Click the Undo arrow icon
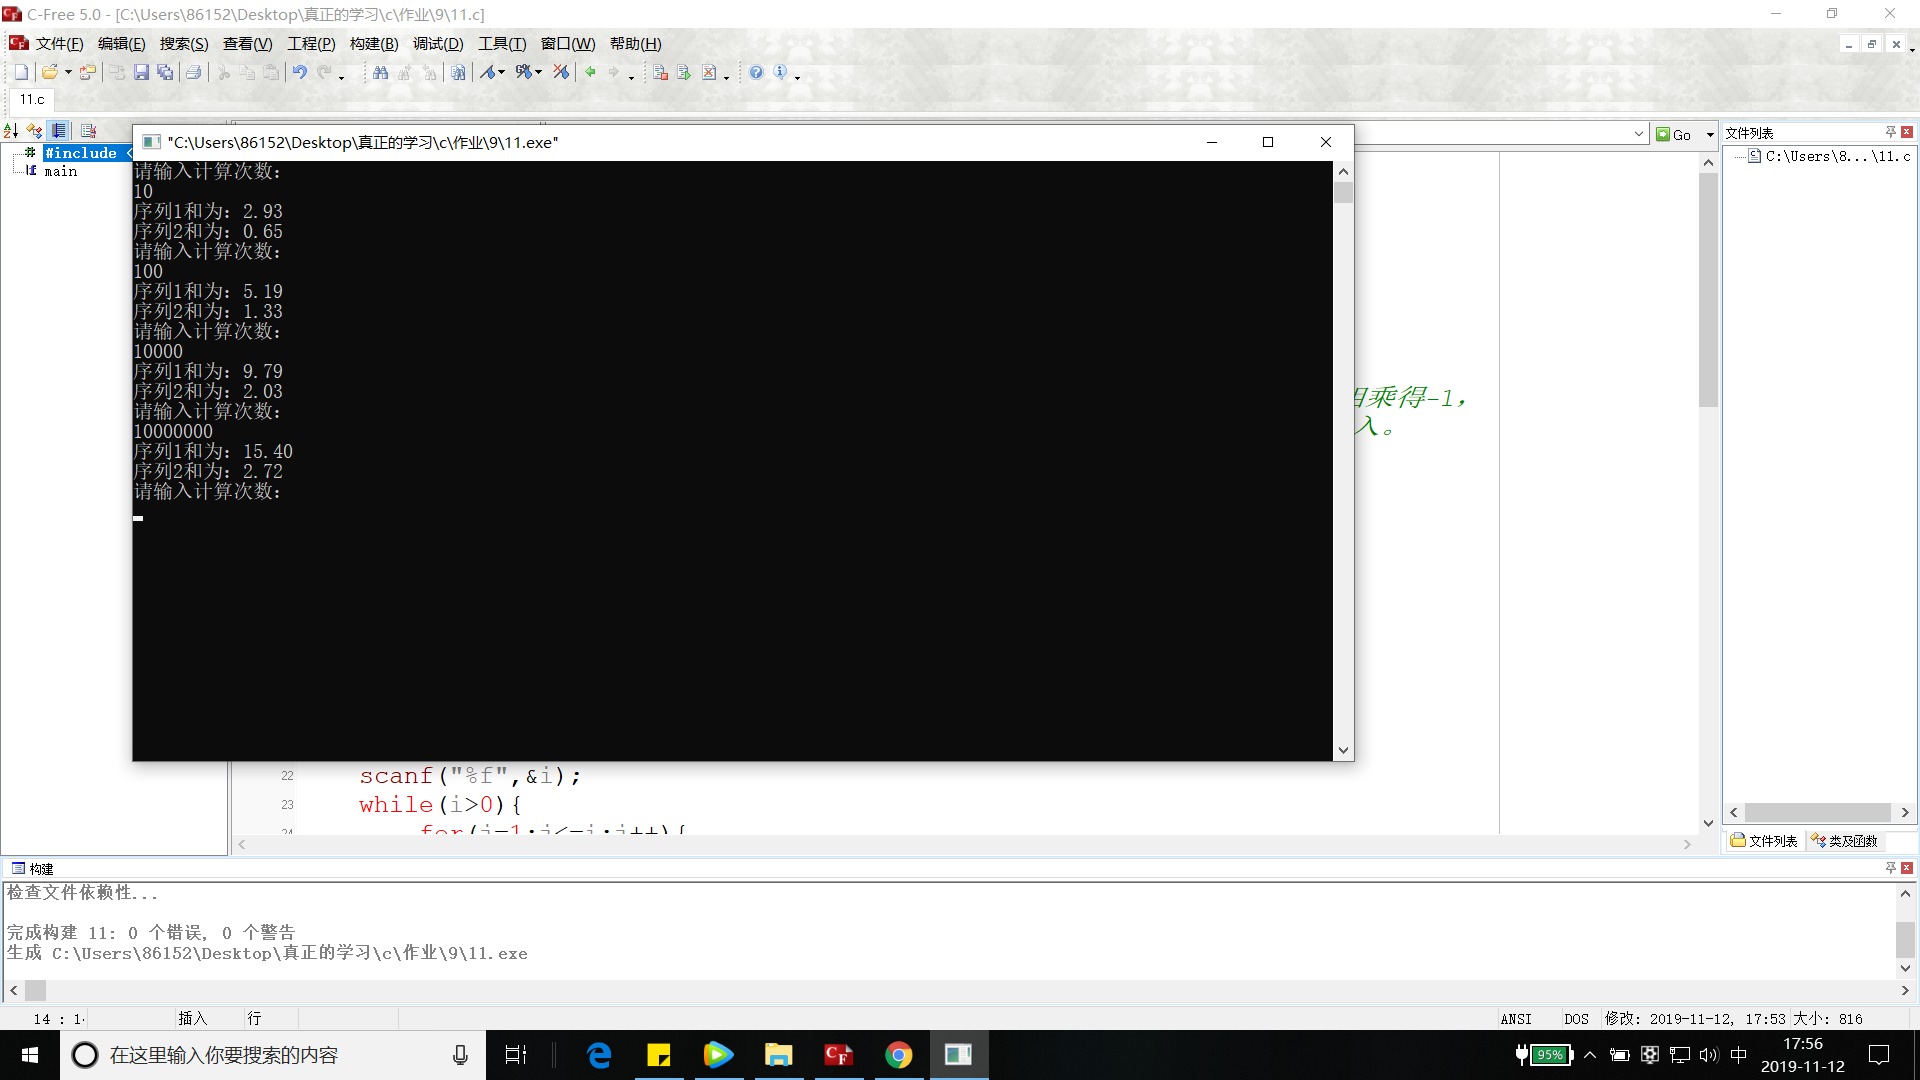1920x1080 pixels. point(299,72)
